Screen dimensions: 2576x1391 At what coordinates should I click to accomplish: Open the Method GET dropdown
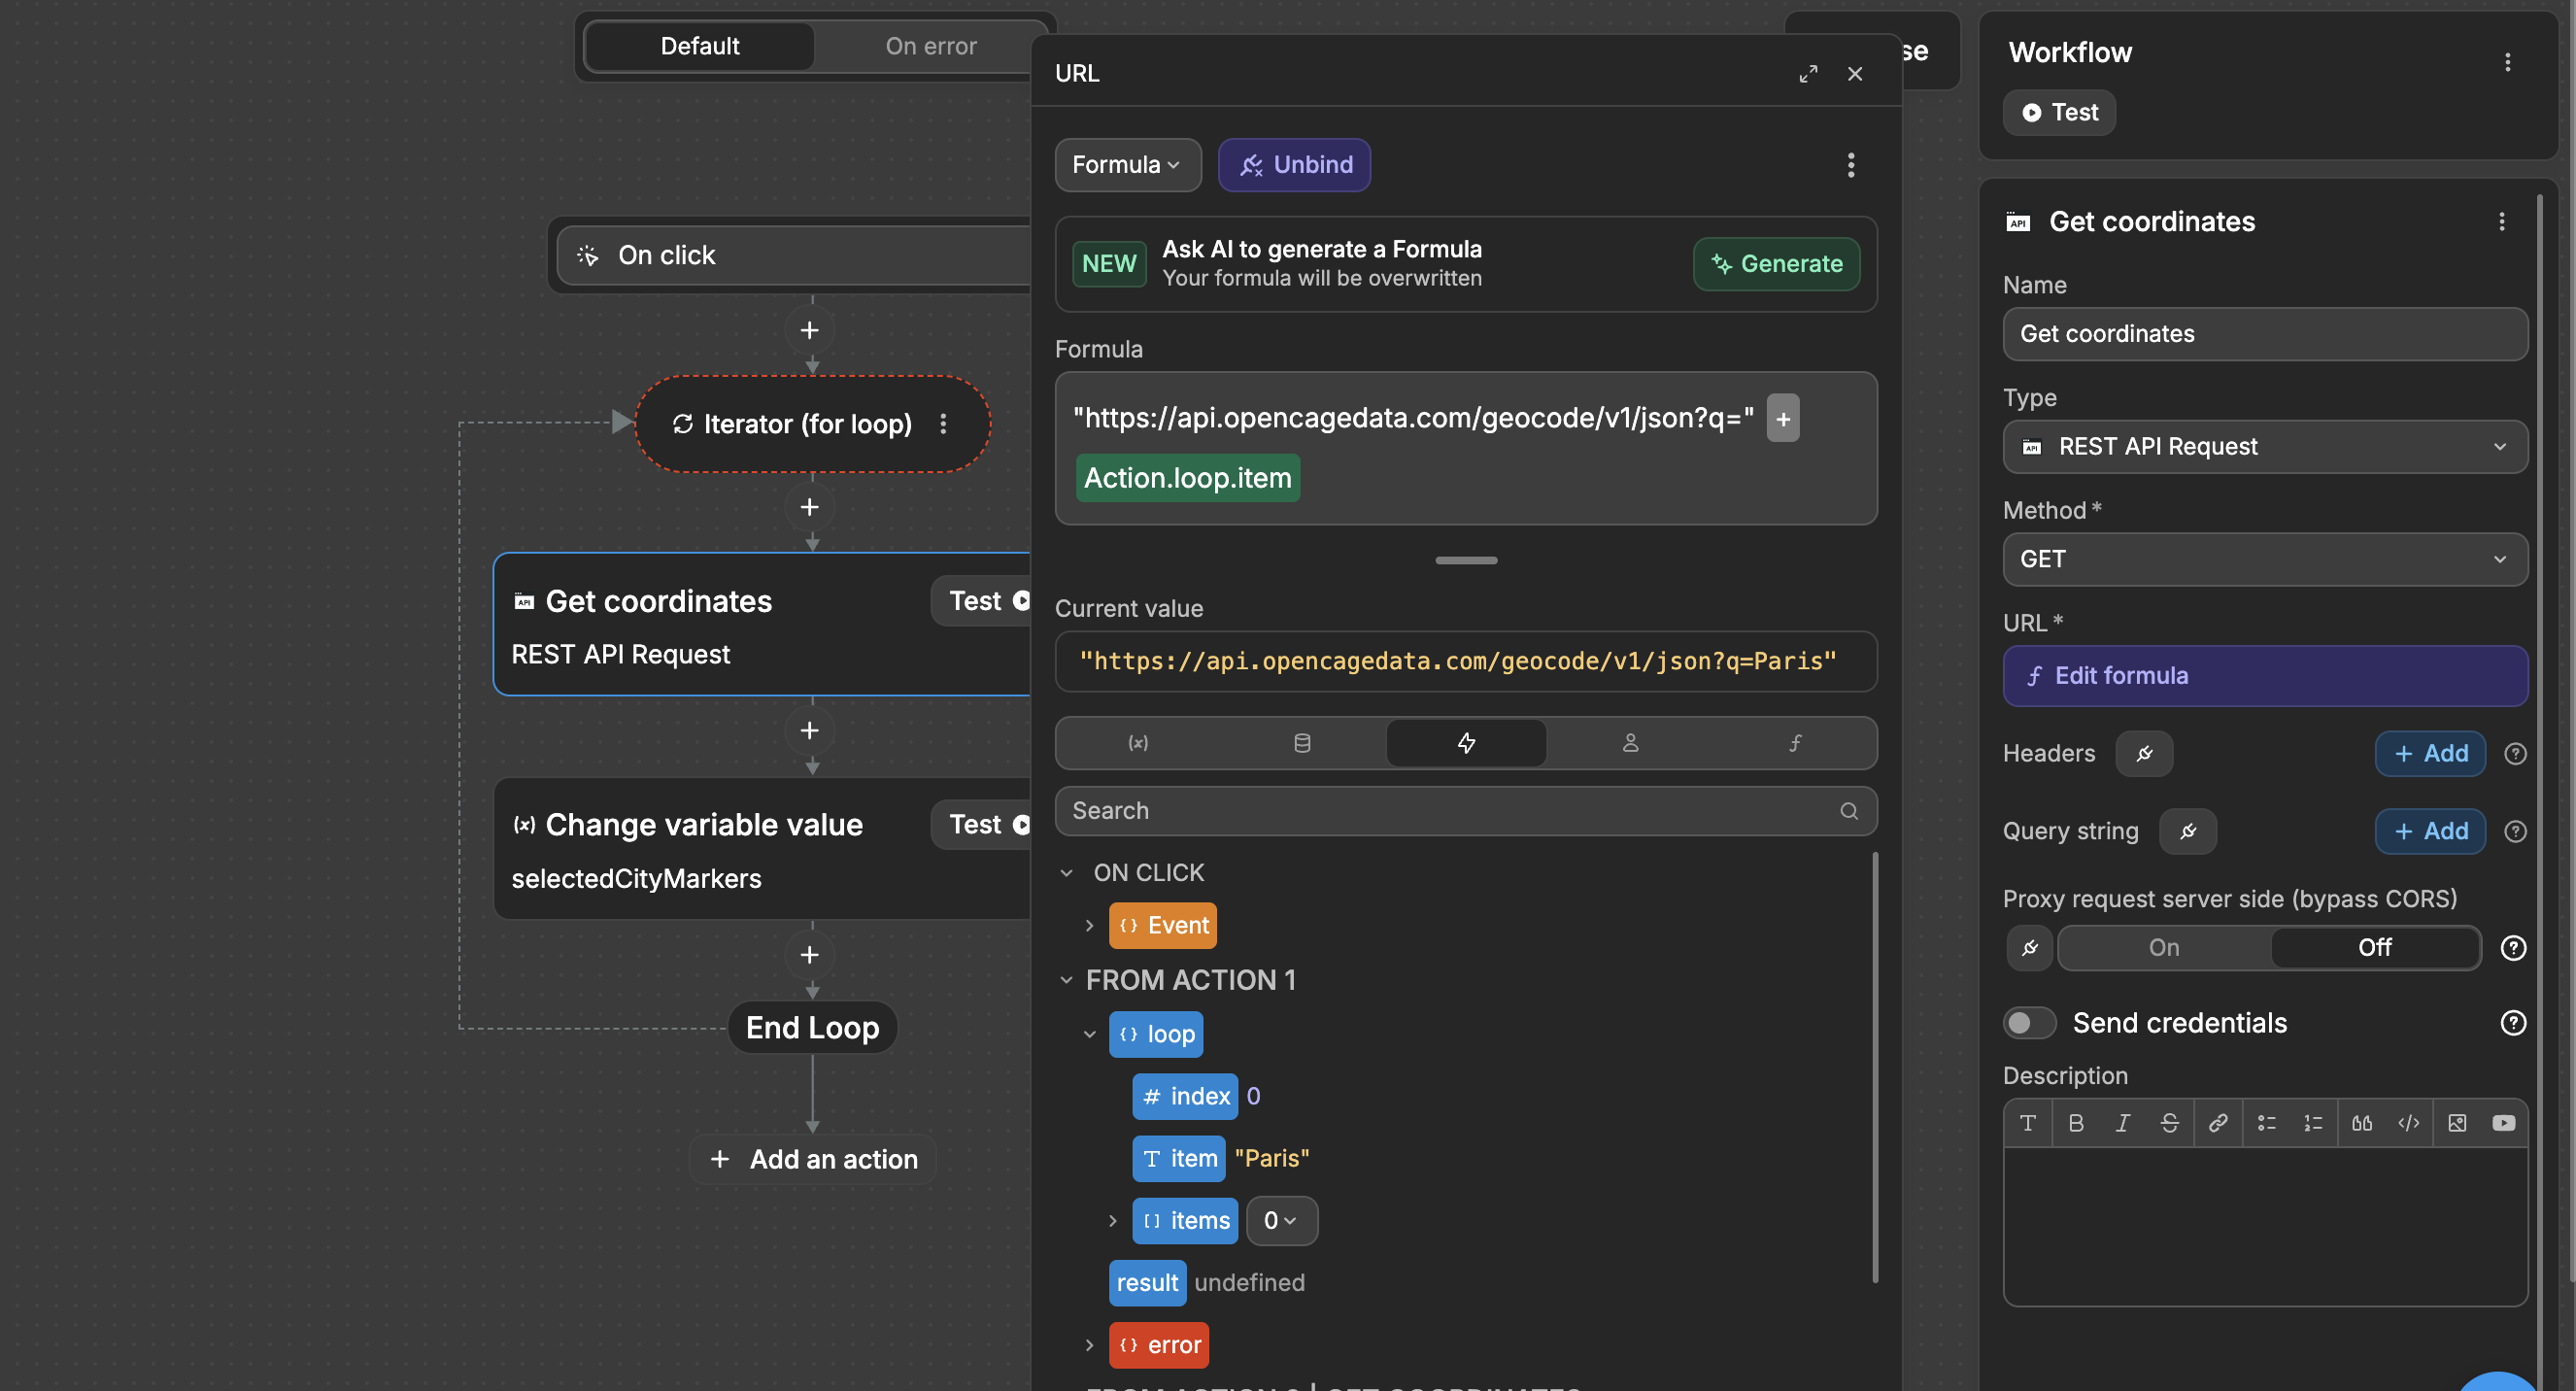pyautogui.click(x=2264, y=559)
